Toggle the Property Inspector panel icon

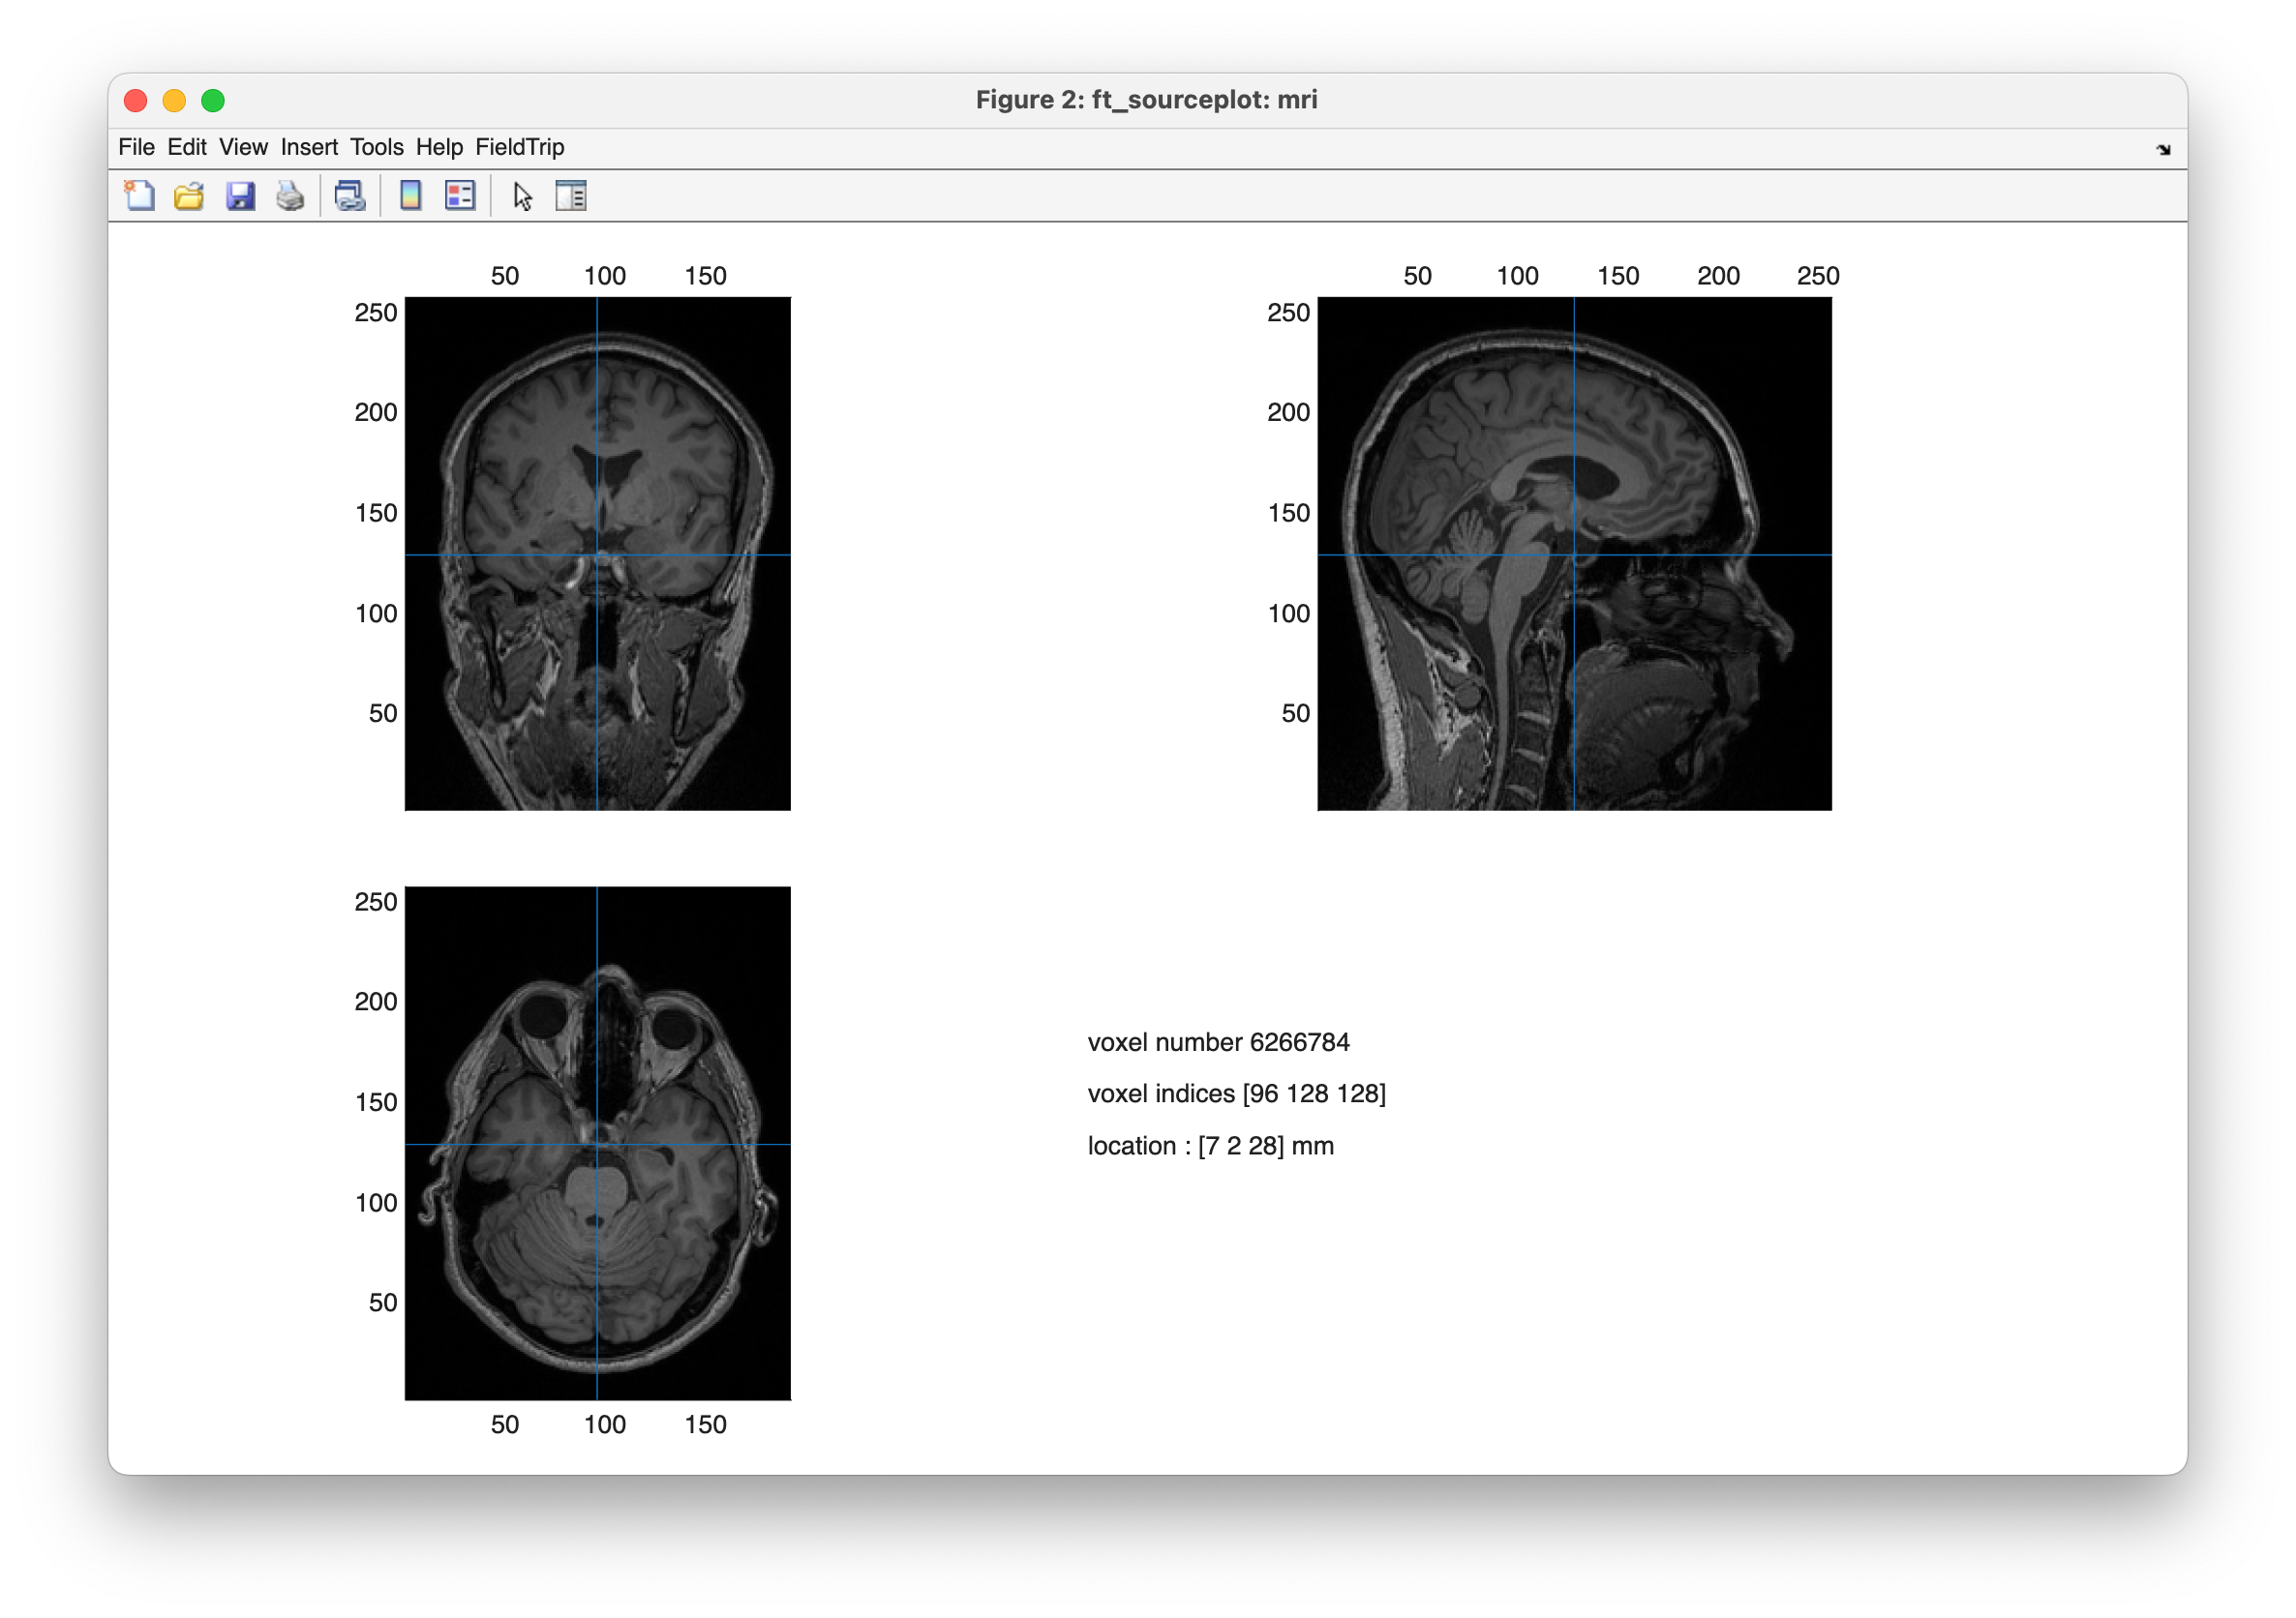[x=571, y=195]
